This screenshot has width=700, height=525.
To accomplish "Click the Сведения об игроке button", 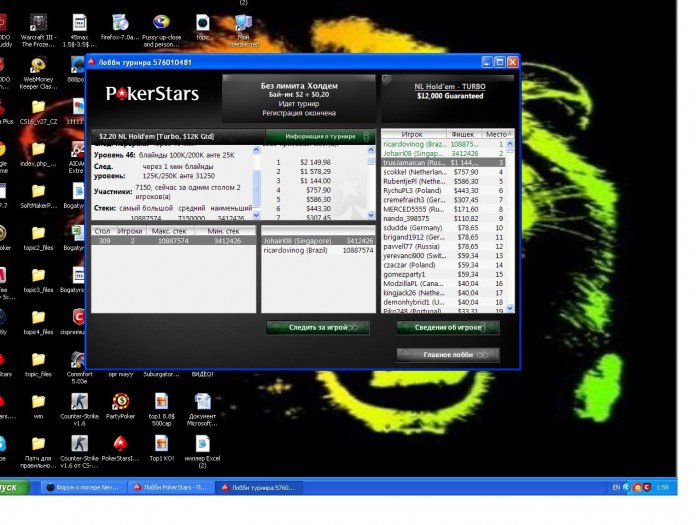I will tap(448, 327).
